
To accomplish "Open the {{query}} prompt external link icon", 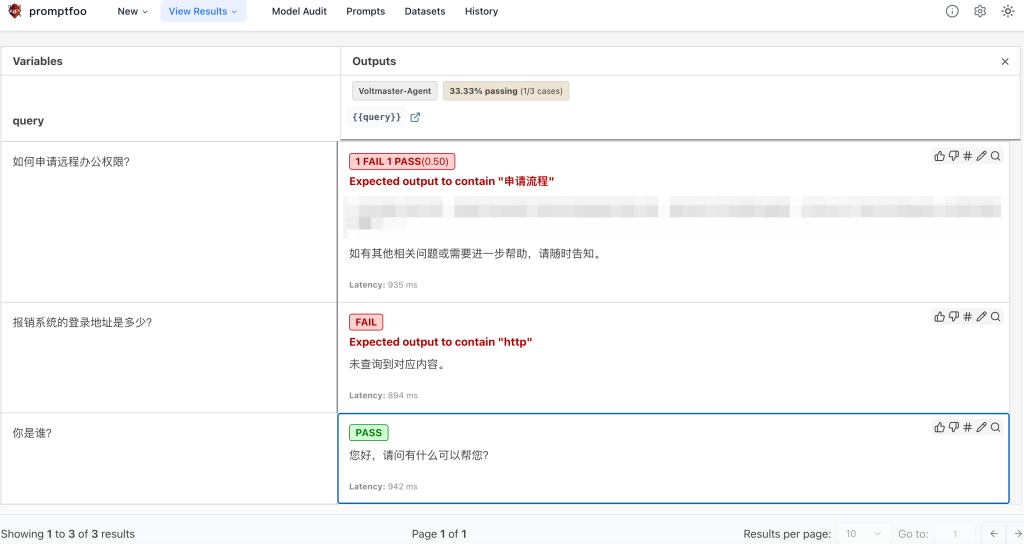I will (415, 117).
